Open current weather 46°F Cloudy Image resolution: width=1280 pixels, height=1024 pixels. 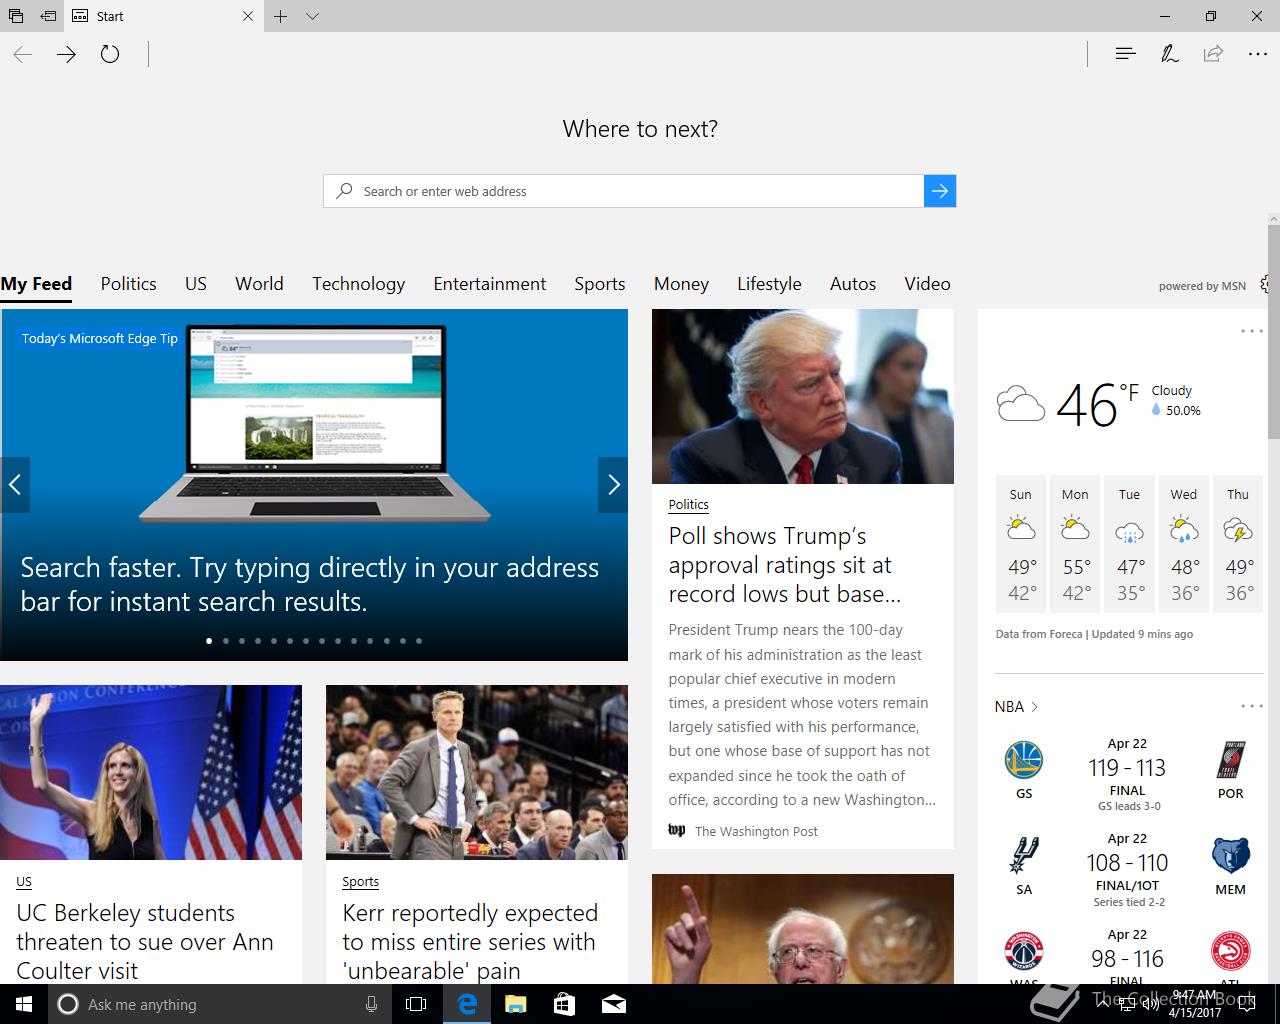click(1098, 404)
